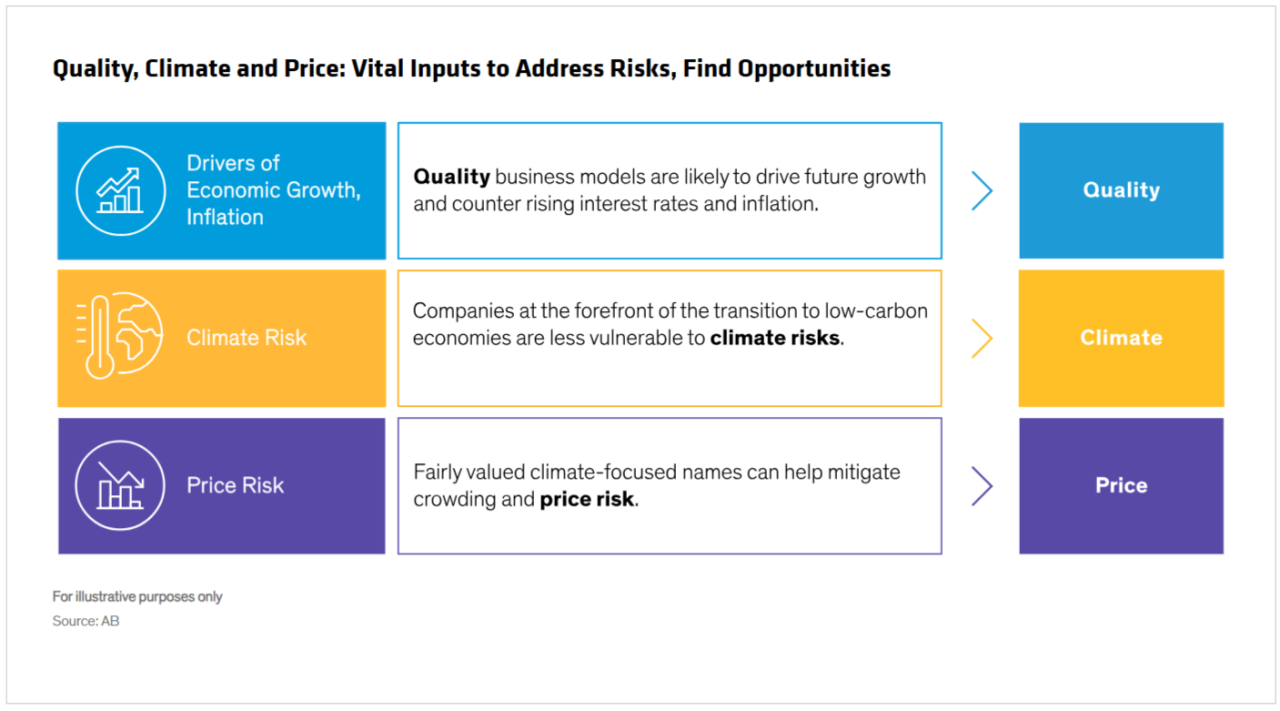Click the 'For illustrative purposes only' note
The image size is (1280, 711).
[x=137, y=596]
